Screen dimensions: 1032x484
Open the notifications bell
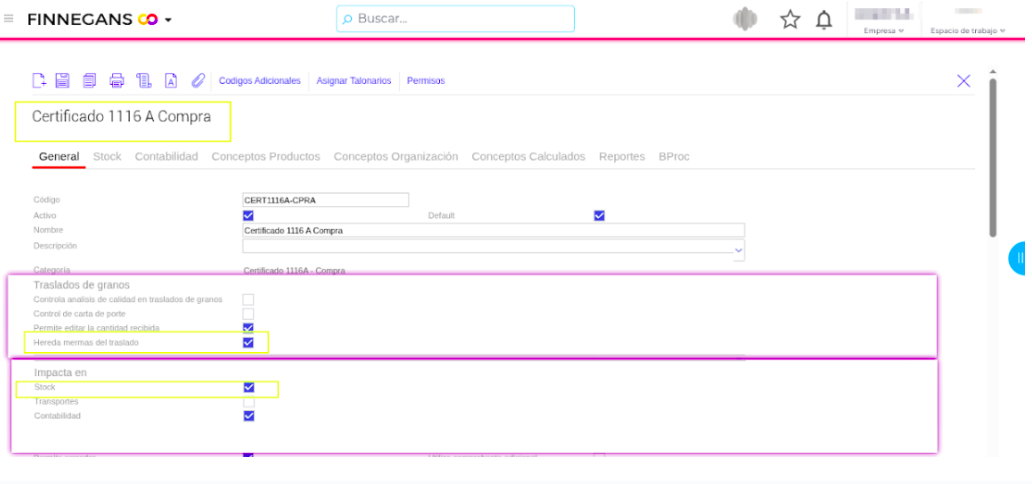click(x=823, y=20)
